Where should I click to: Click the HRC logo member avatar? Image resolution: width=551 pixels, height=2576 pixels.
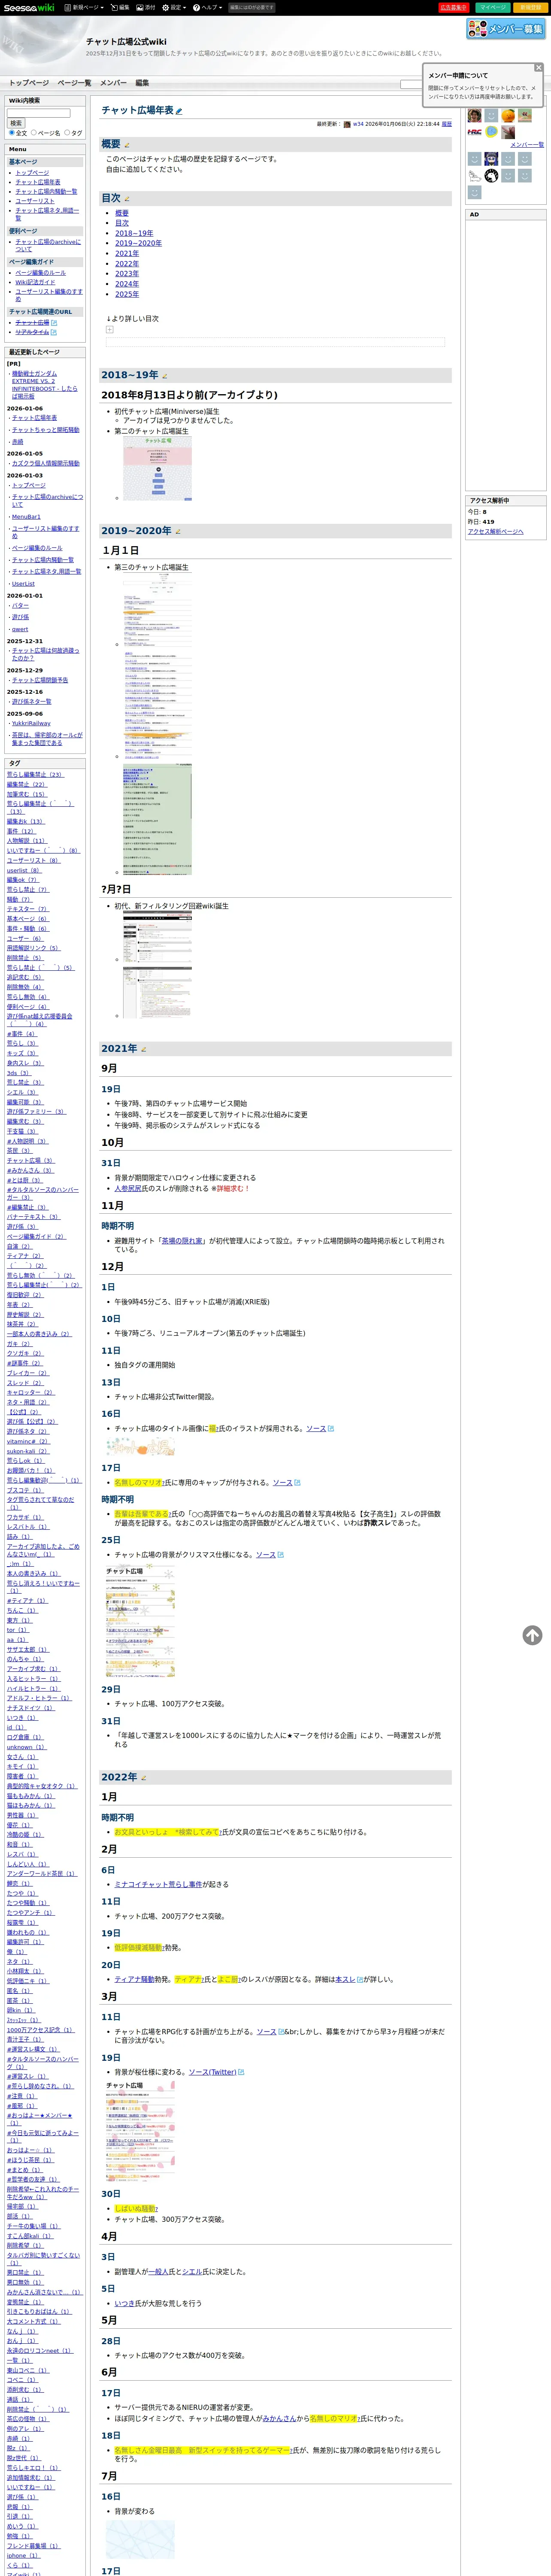pos(475,132)
